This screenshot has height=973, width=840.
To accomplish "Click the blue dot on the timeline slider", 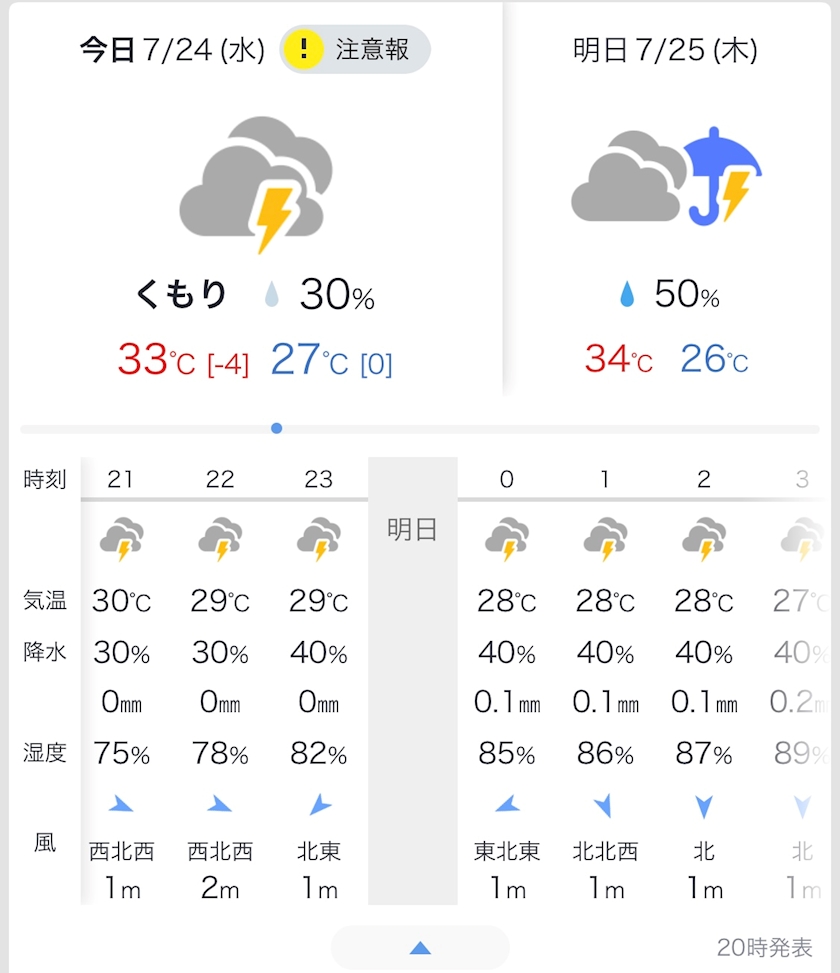I will [x=277, y=428].
